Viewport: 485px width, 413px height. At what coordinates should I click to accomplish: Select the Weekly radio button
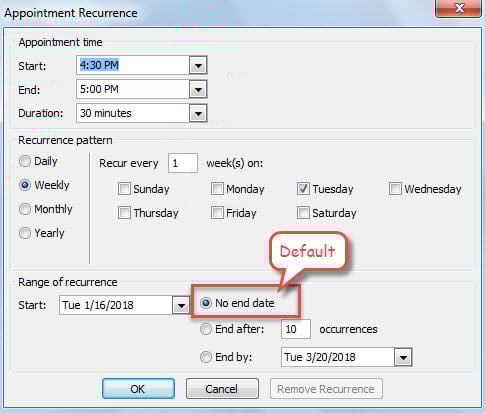click(25, 185)
